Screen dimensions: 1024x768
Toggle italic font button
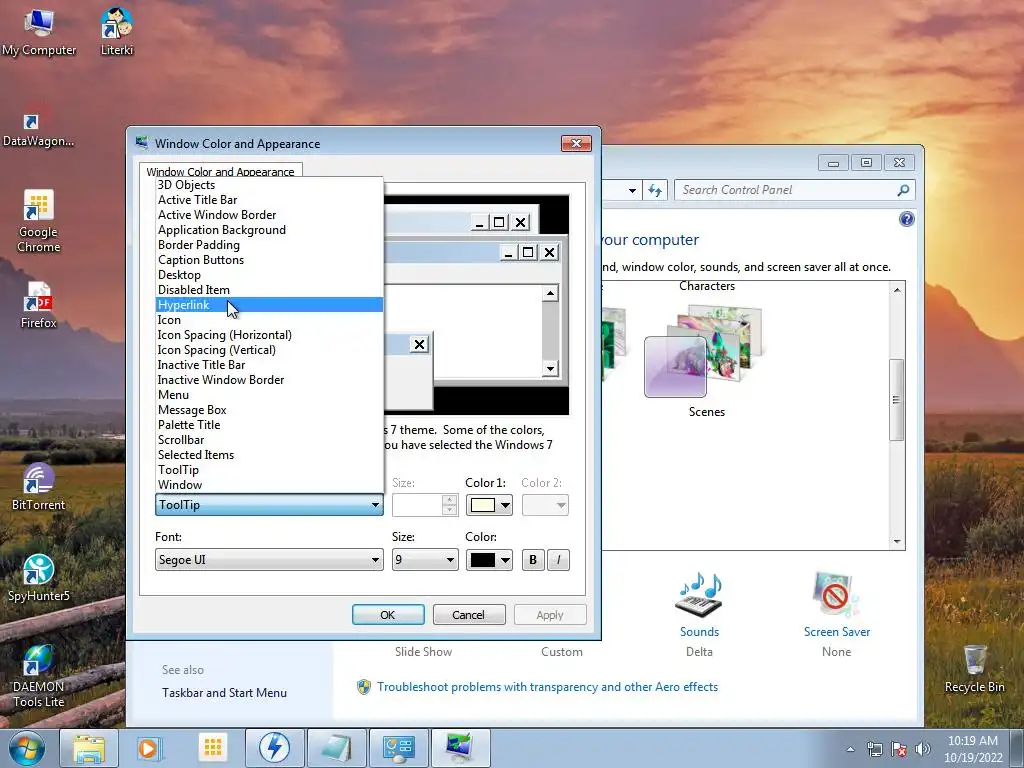[x=558, y=560]
